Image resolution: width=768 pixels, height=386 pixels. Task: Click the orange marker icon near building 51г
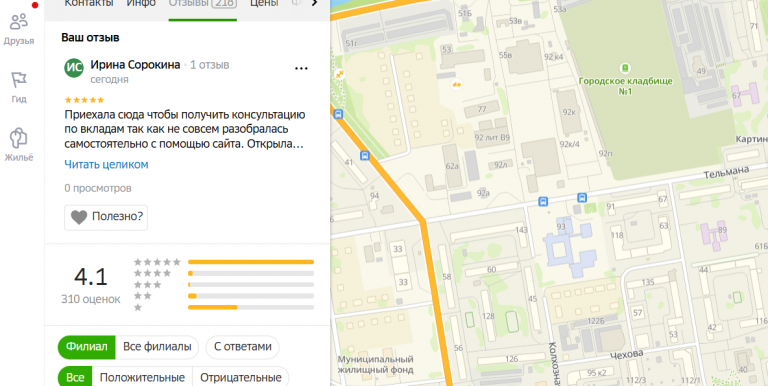pos(339,74)
